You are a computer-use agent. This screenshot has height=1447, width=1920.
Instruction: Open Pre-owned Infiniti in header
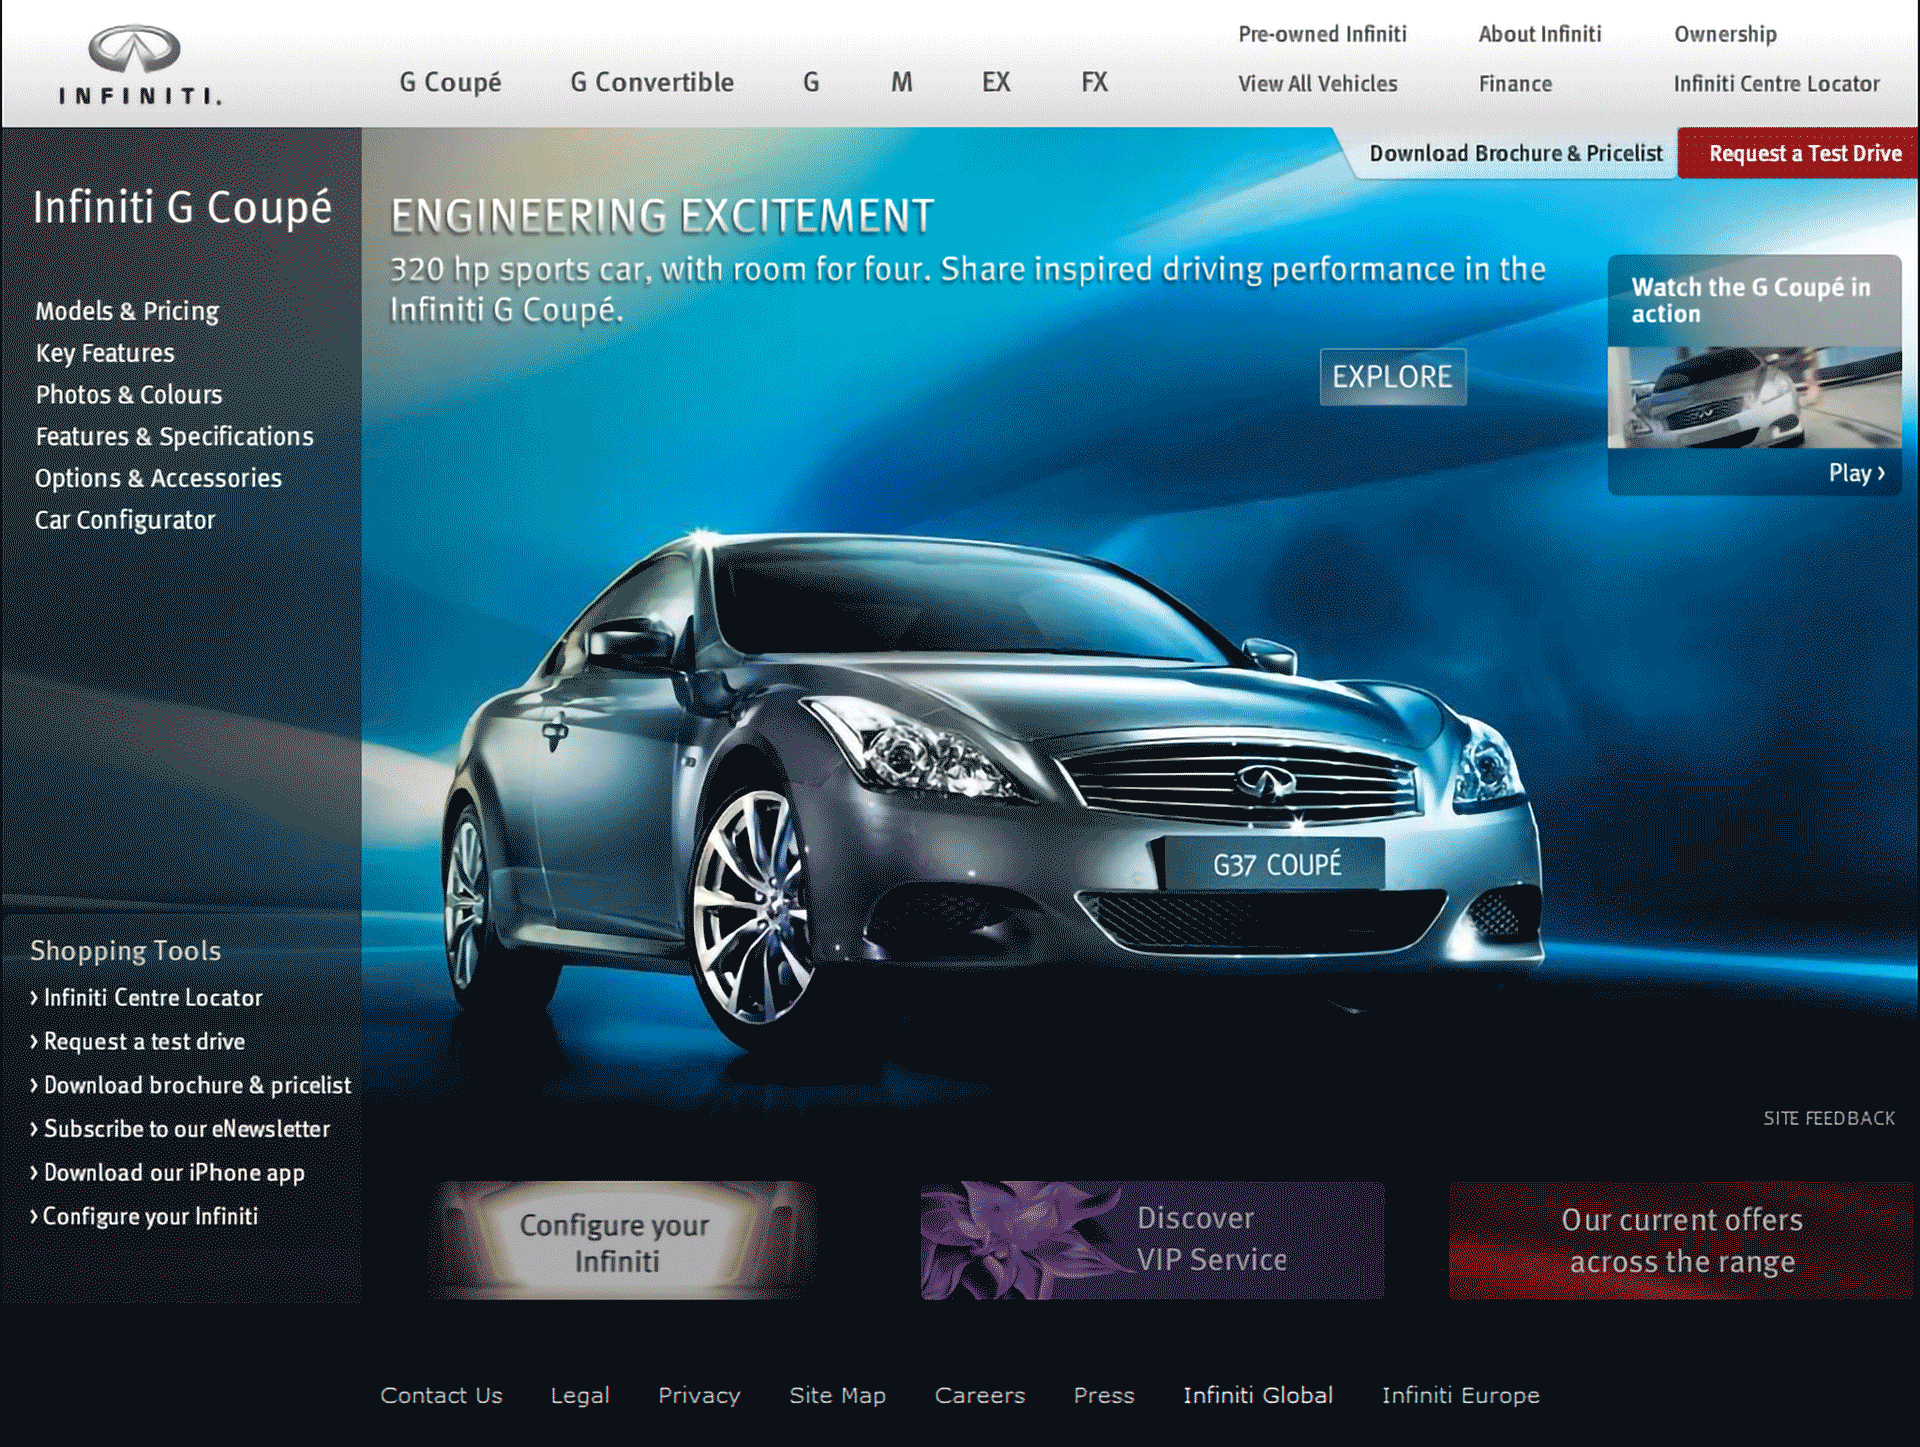pos(1321,34)
